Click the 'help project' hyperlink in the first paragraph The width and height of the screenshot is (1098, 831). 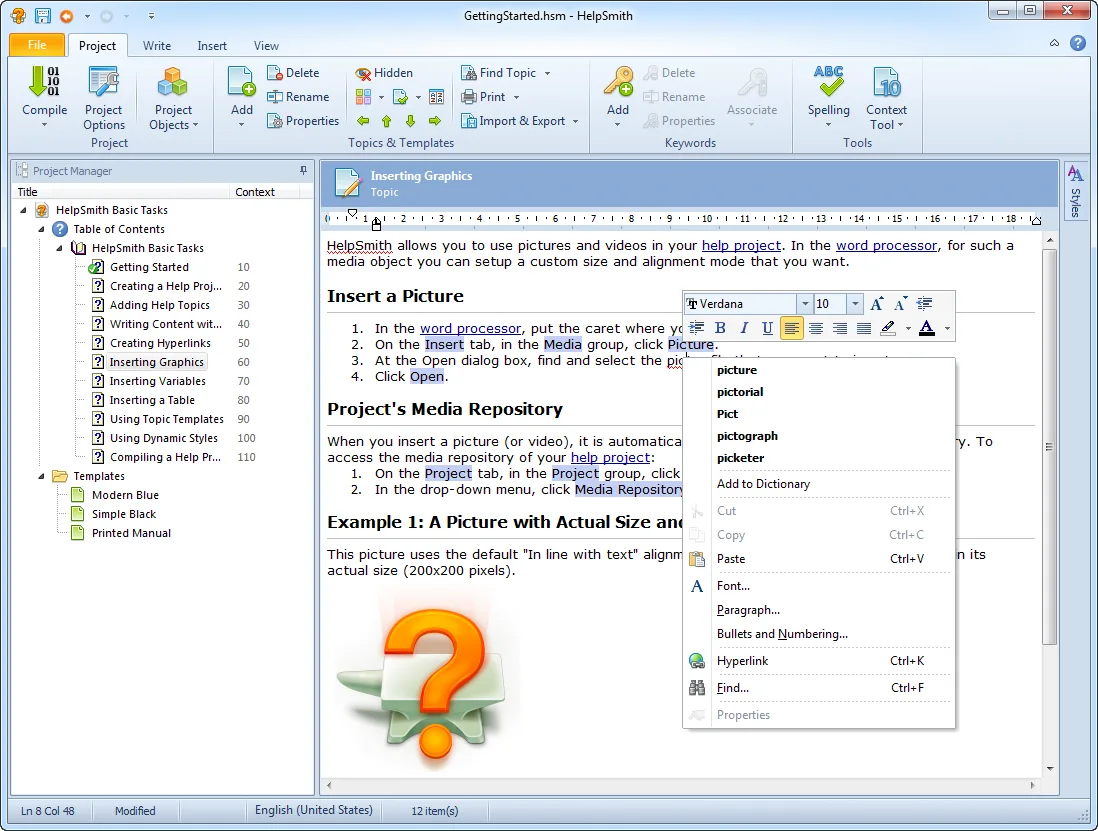[x=742, y=246]
